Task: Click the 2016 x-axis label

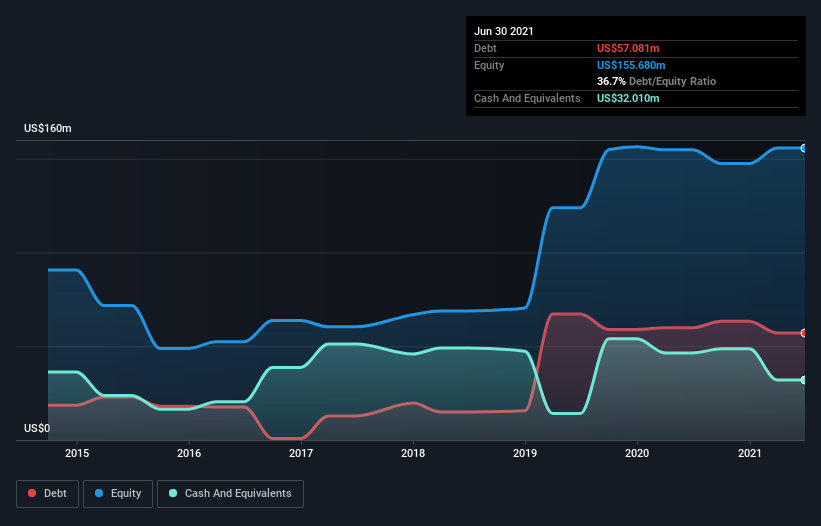Action: tap(189, 453)
